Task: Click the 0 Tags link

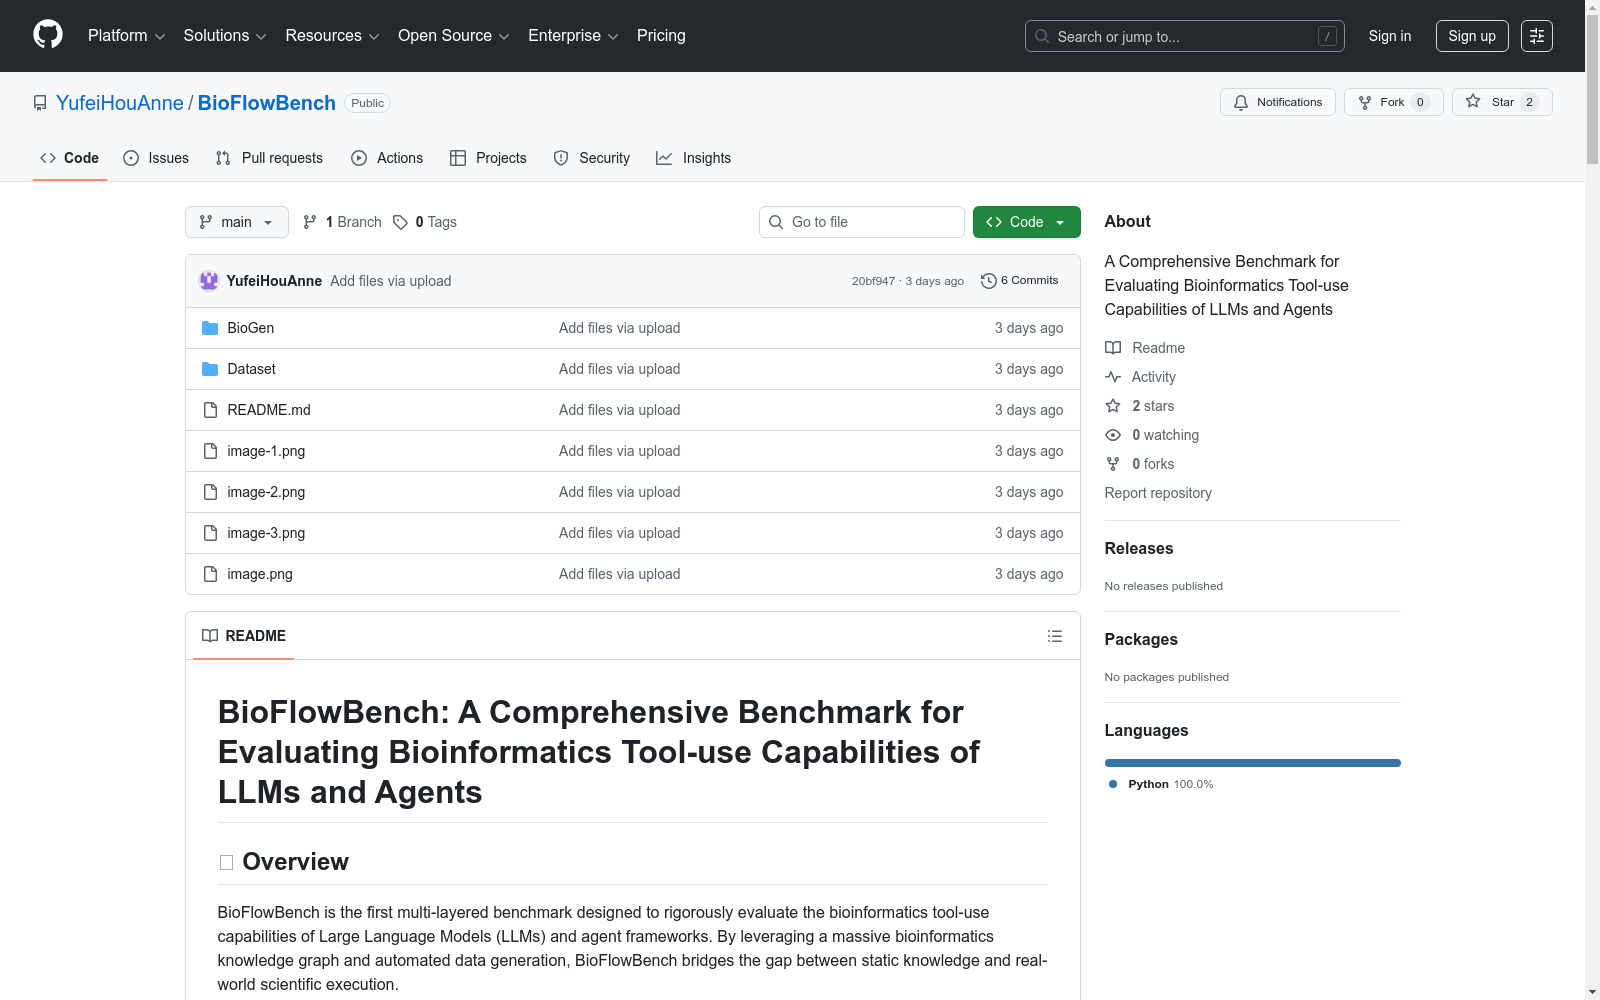Action: 425,222
